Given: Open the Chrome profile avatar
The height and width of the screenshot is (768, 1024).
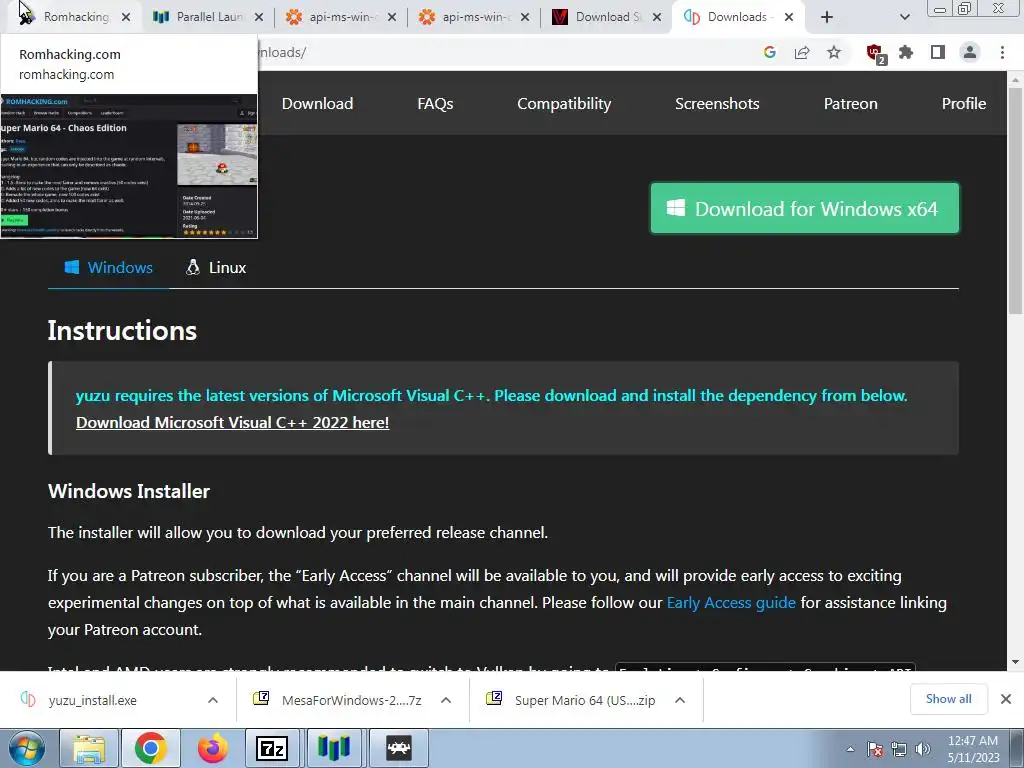Looking at the screenshot, I should point(970,52).
